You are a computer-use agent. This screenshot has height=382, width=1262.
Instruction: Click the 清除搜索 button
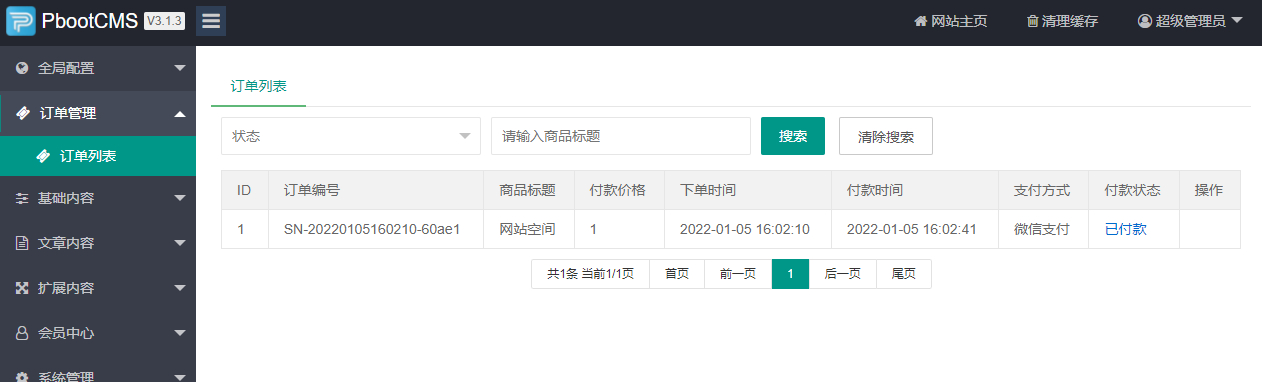pos(886,136)
